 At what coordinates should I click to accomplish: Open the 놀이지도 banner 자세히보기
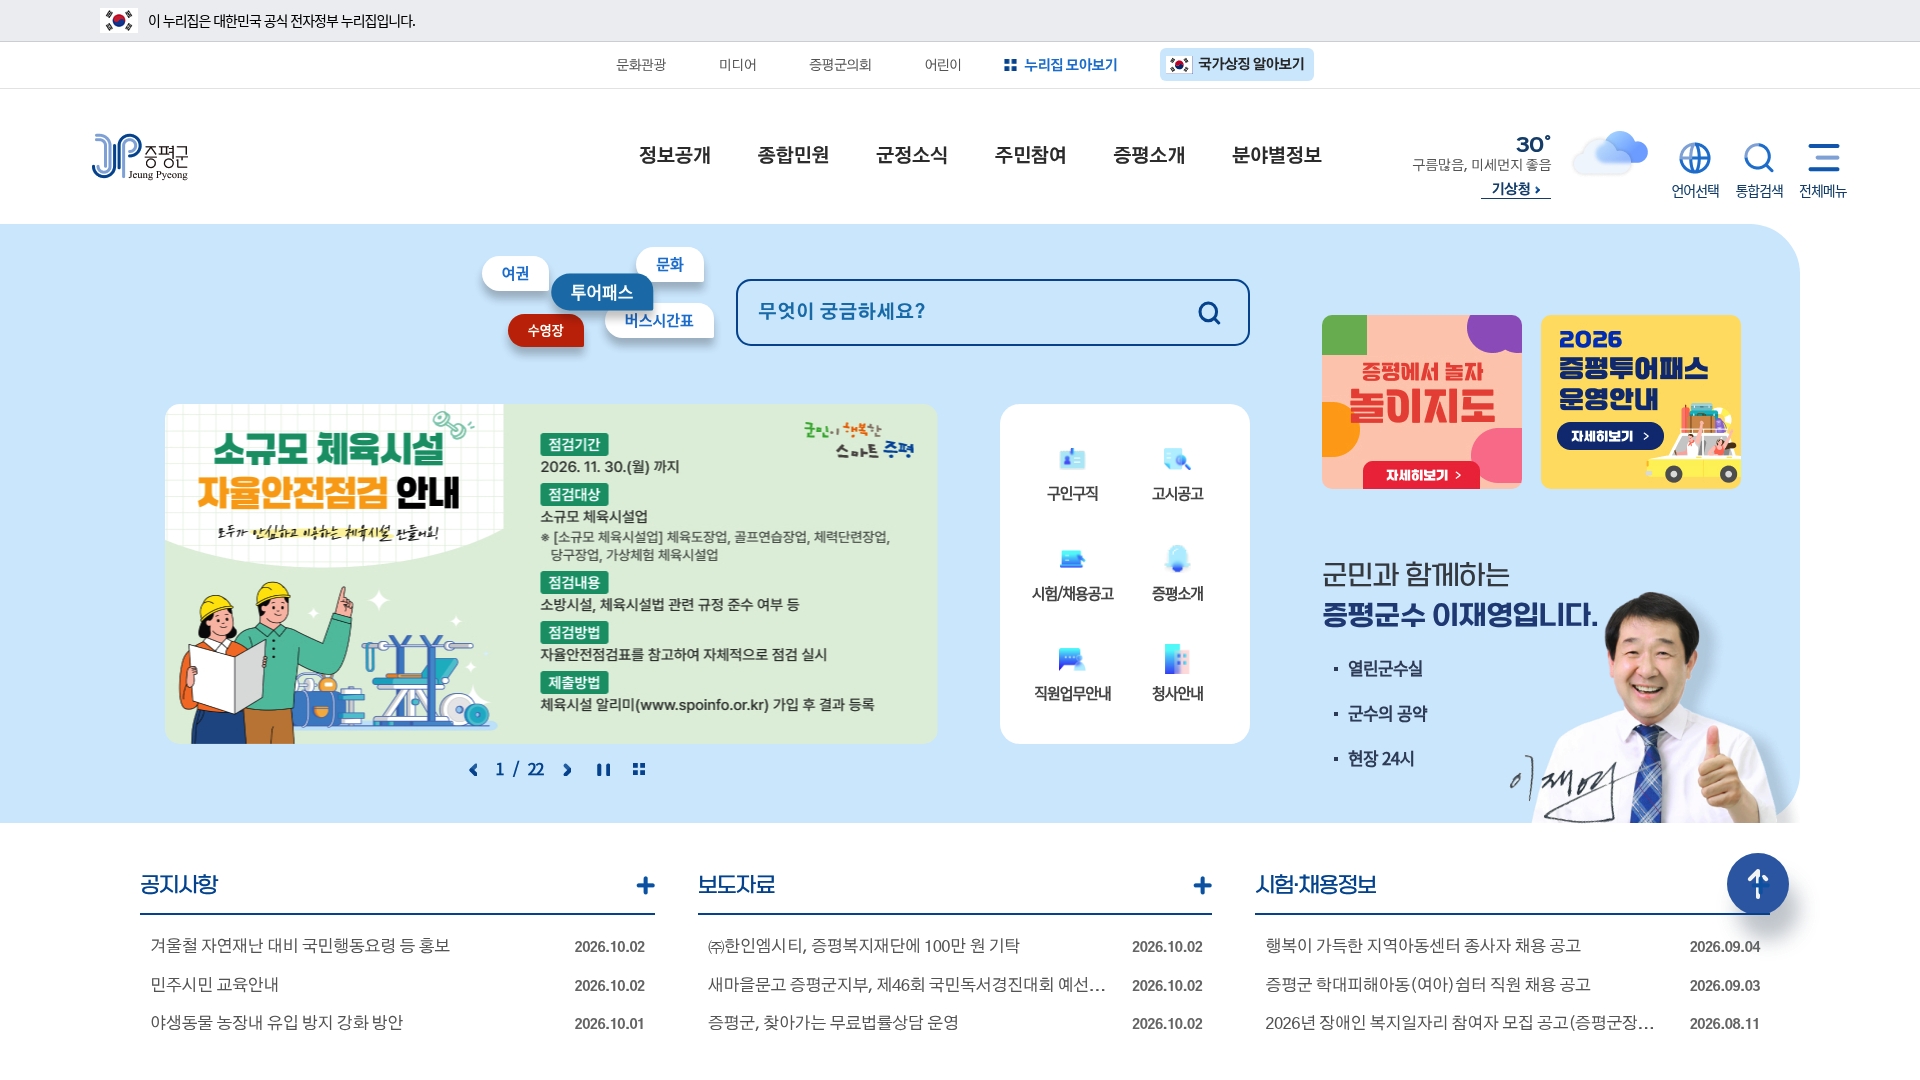tap(1421, 476)
